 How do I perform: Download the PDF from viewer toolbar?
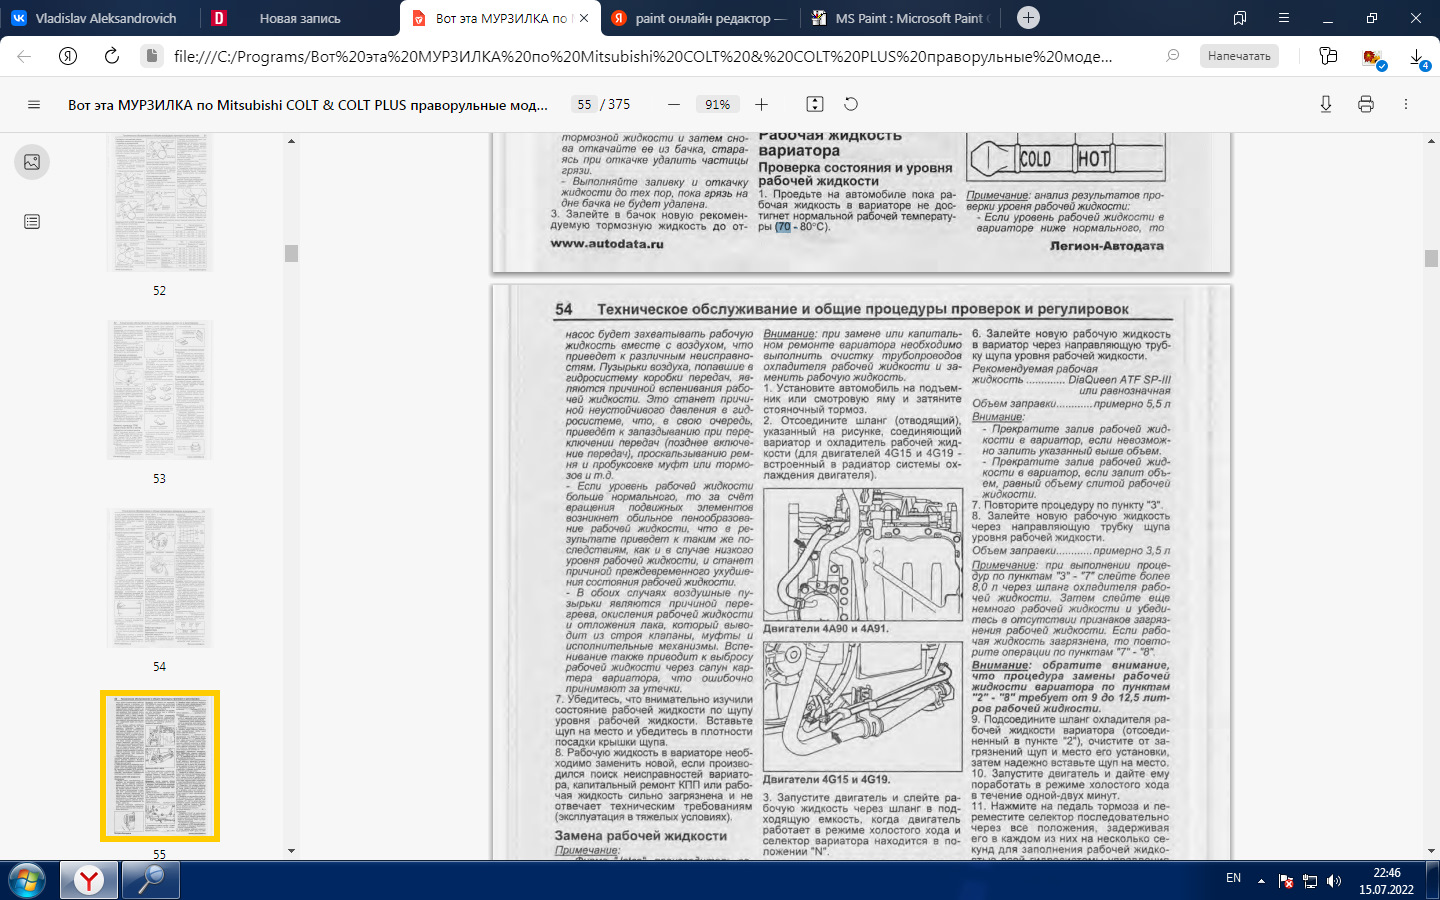tap(1326, 104)
